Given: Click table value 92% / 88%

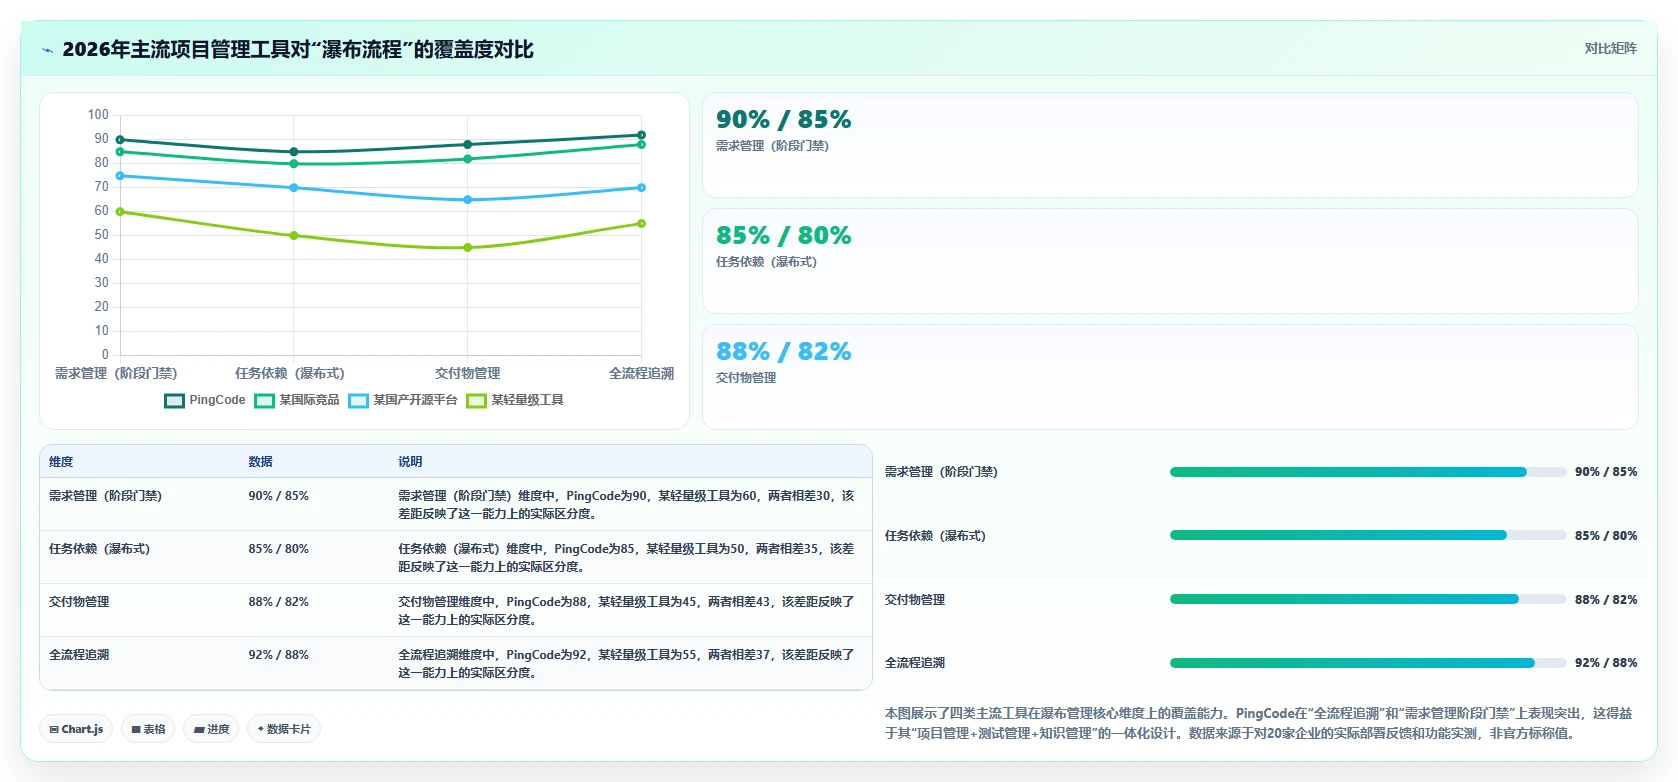Looking at the screenshot, I should 278,655.
